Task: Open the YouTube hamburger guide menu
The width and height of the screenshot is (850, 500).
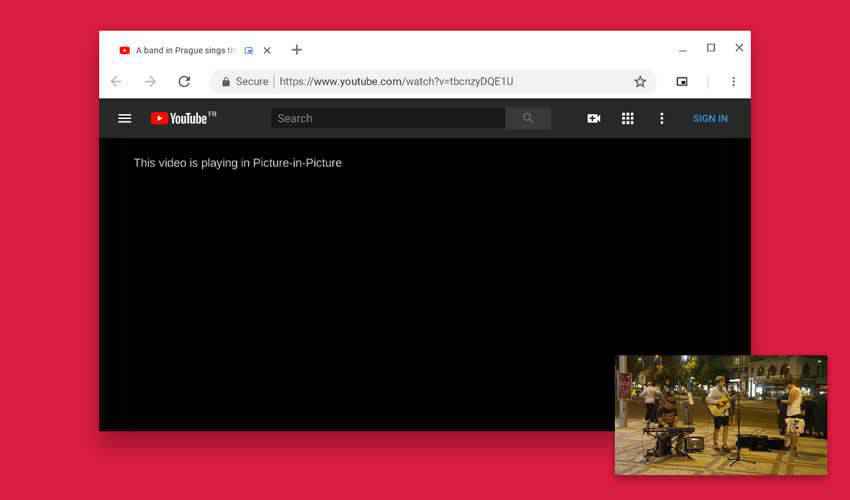Action: pos(125,118)
